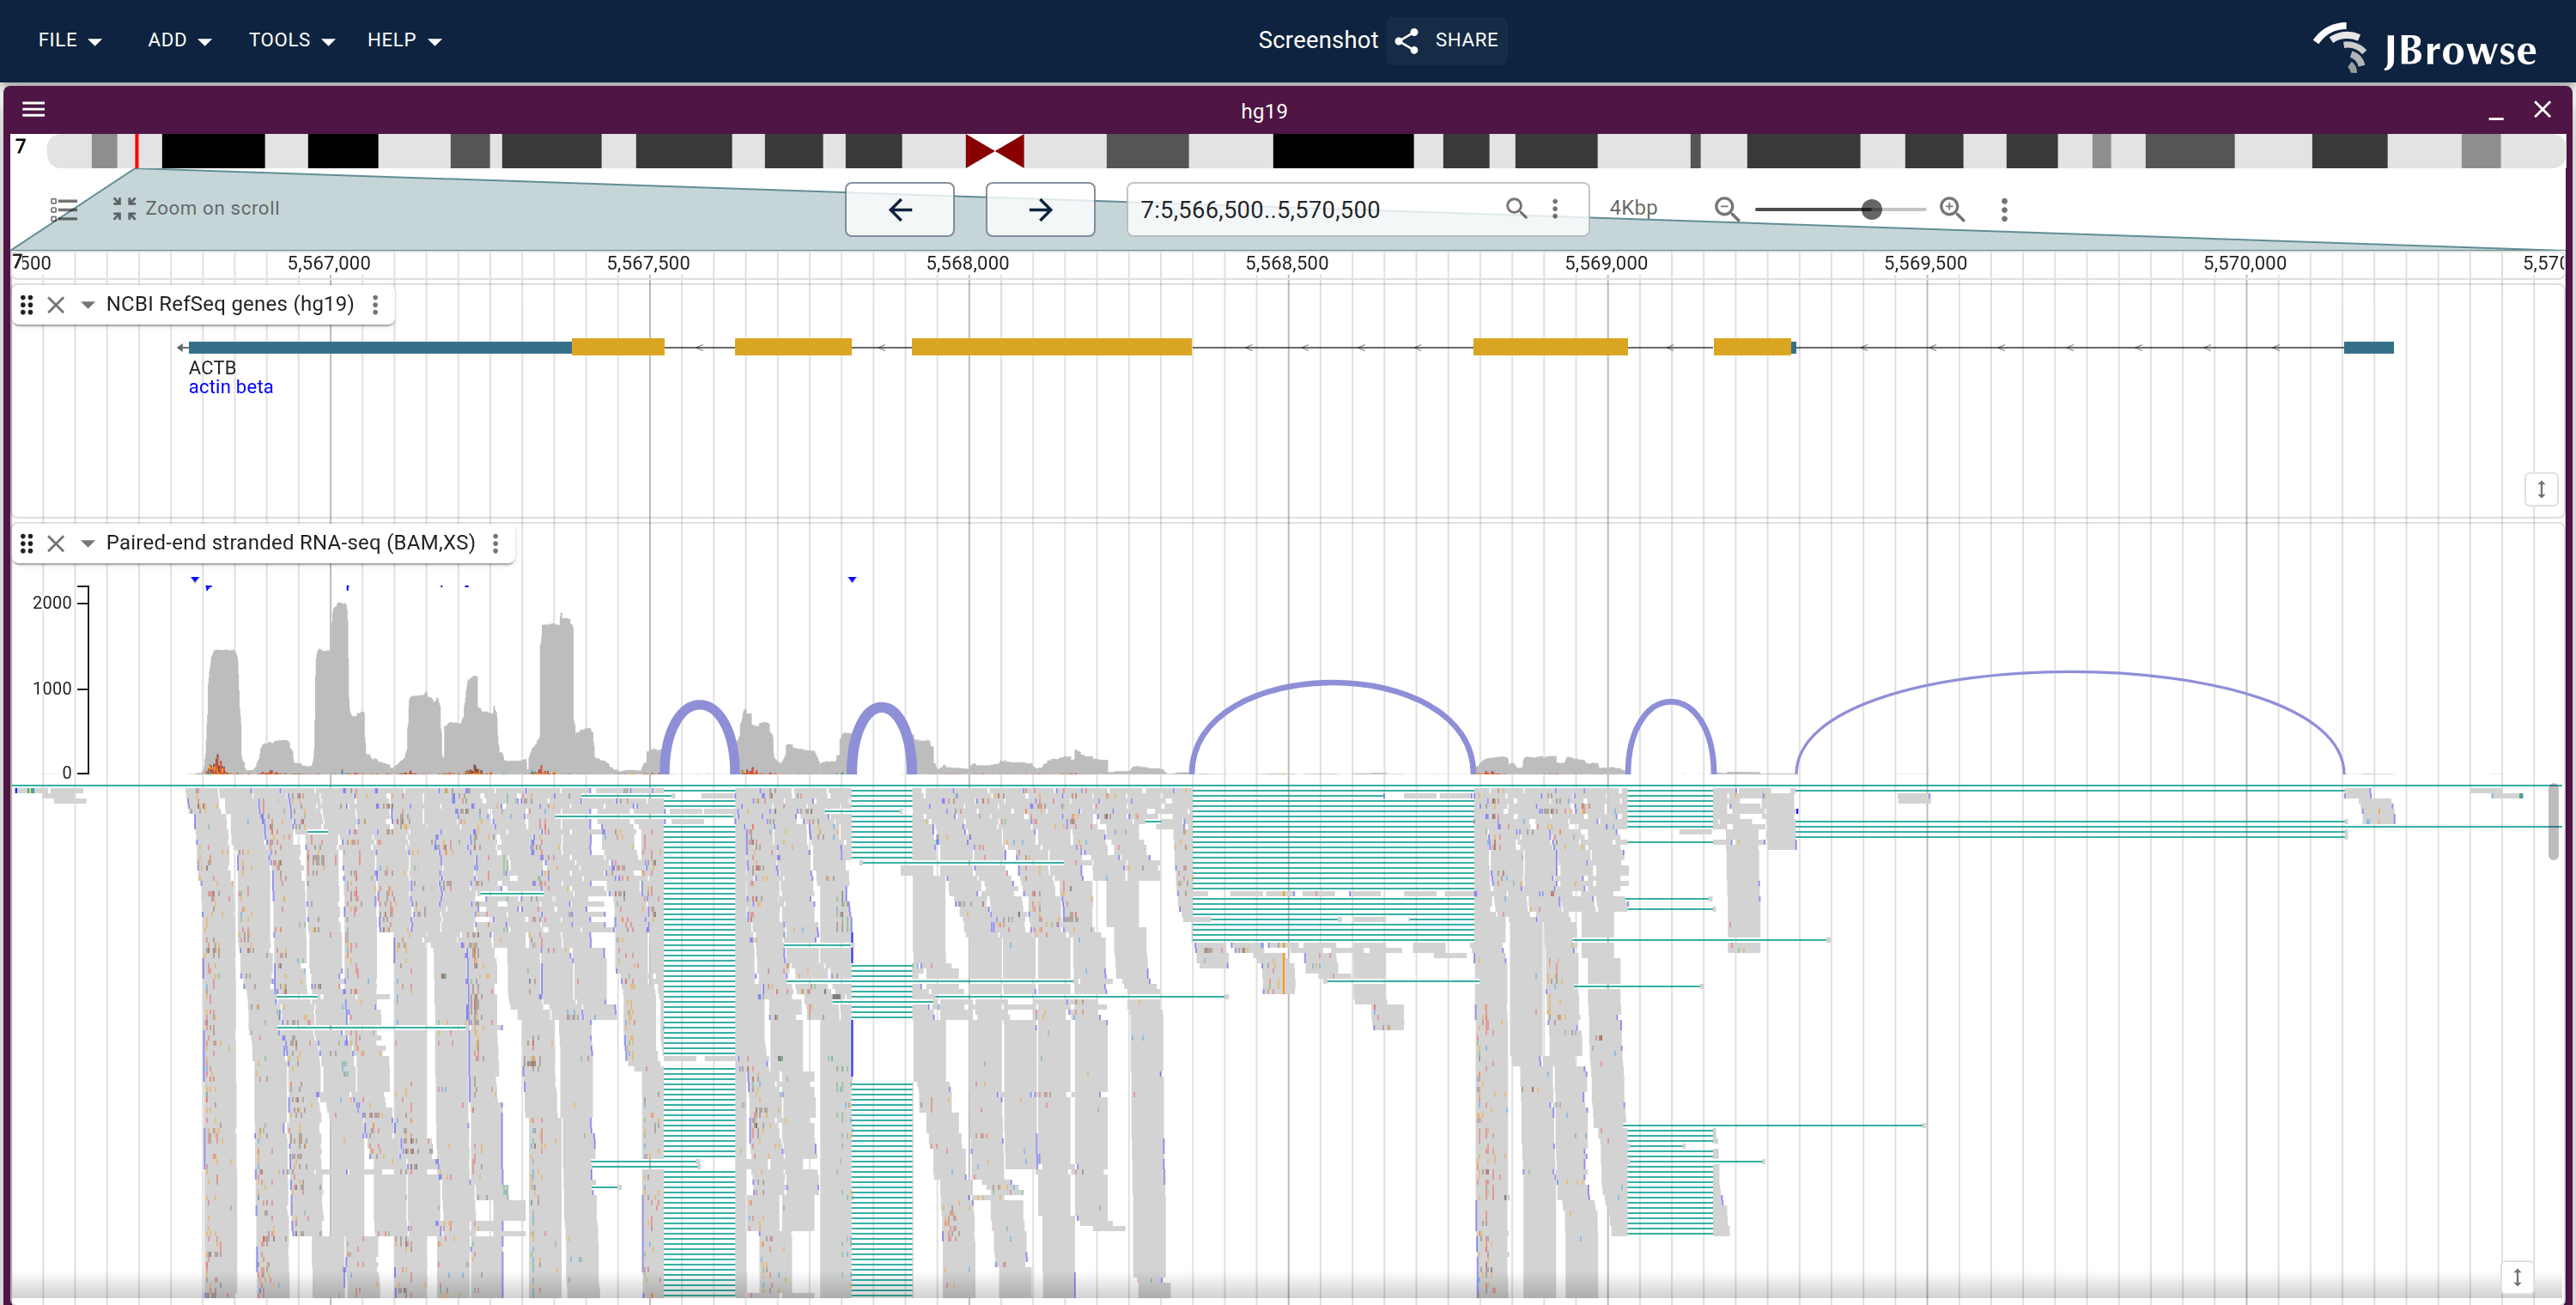Click the search magnifier icon in location box
Viewport: 2576px width, 1305px height.
pyautogui.click(x=1516, y=208)
